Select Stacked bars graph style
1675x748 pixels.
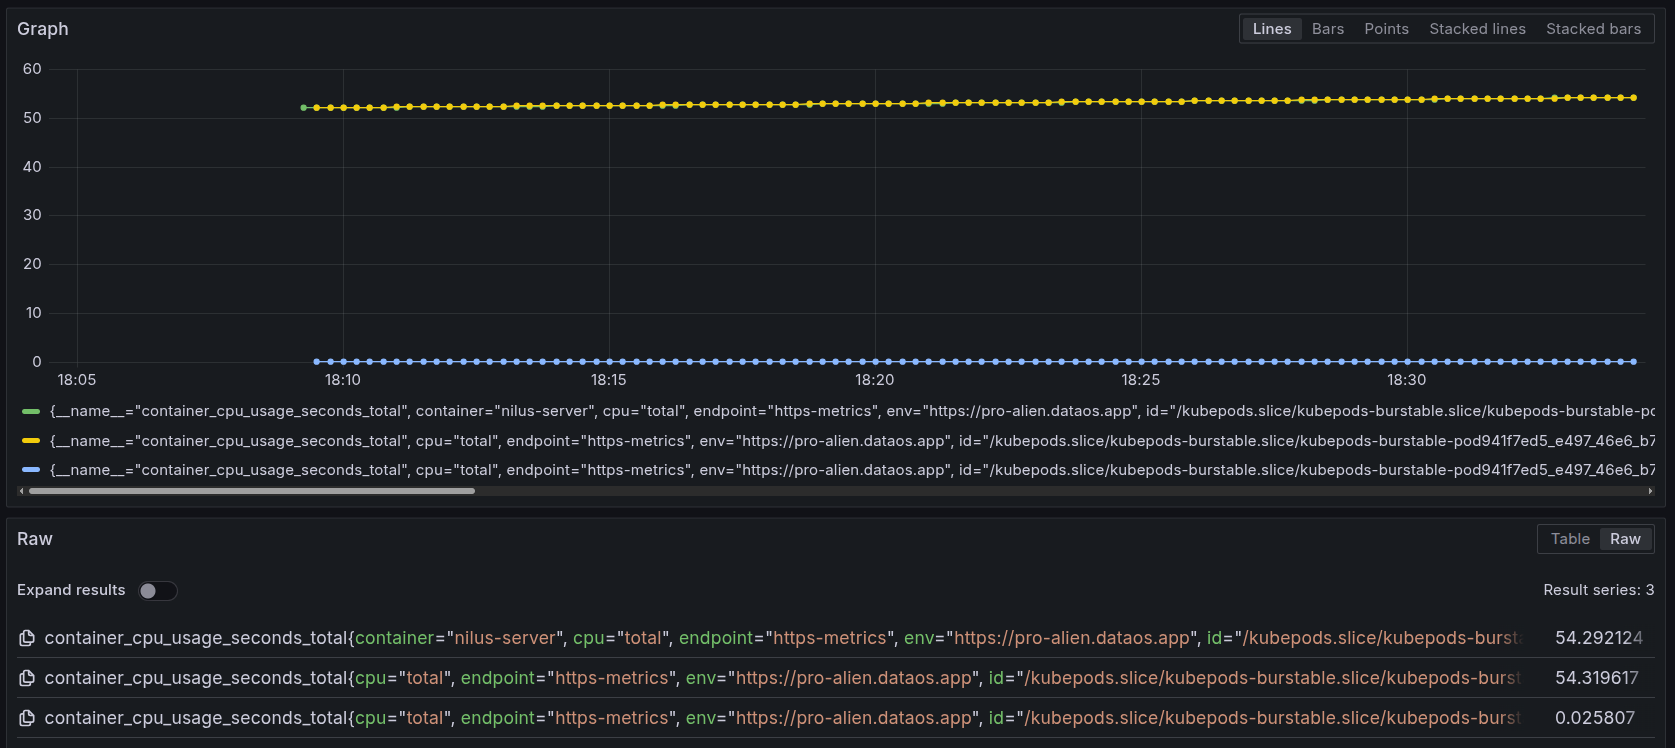[1593, 29]
